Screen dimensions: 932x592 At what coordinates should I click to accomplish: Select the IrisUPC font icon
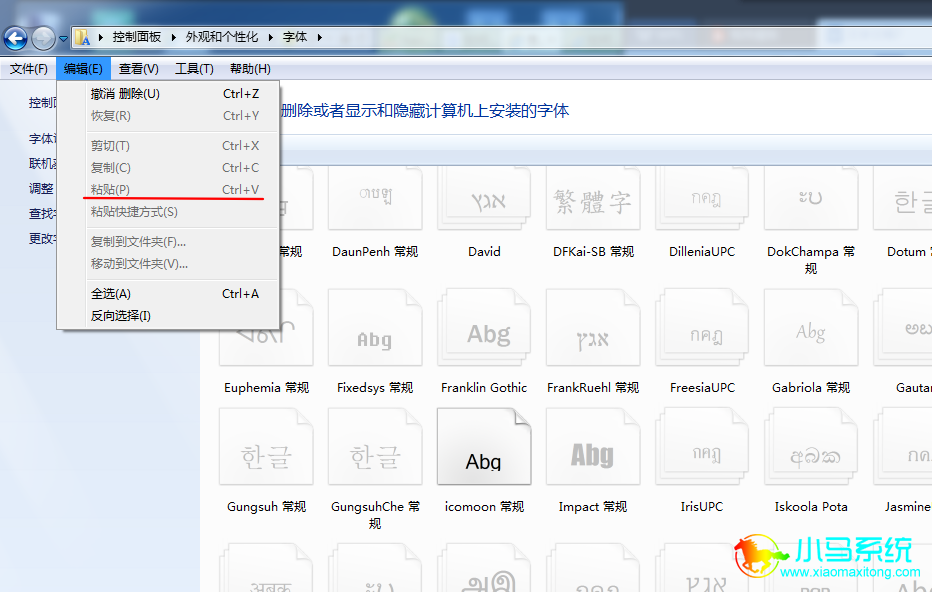[702, 446]
